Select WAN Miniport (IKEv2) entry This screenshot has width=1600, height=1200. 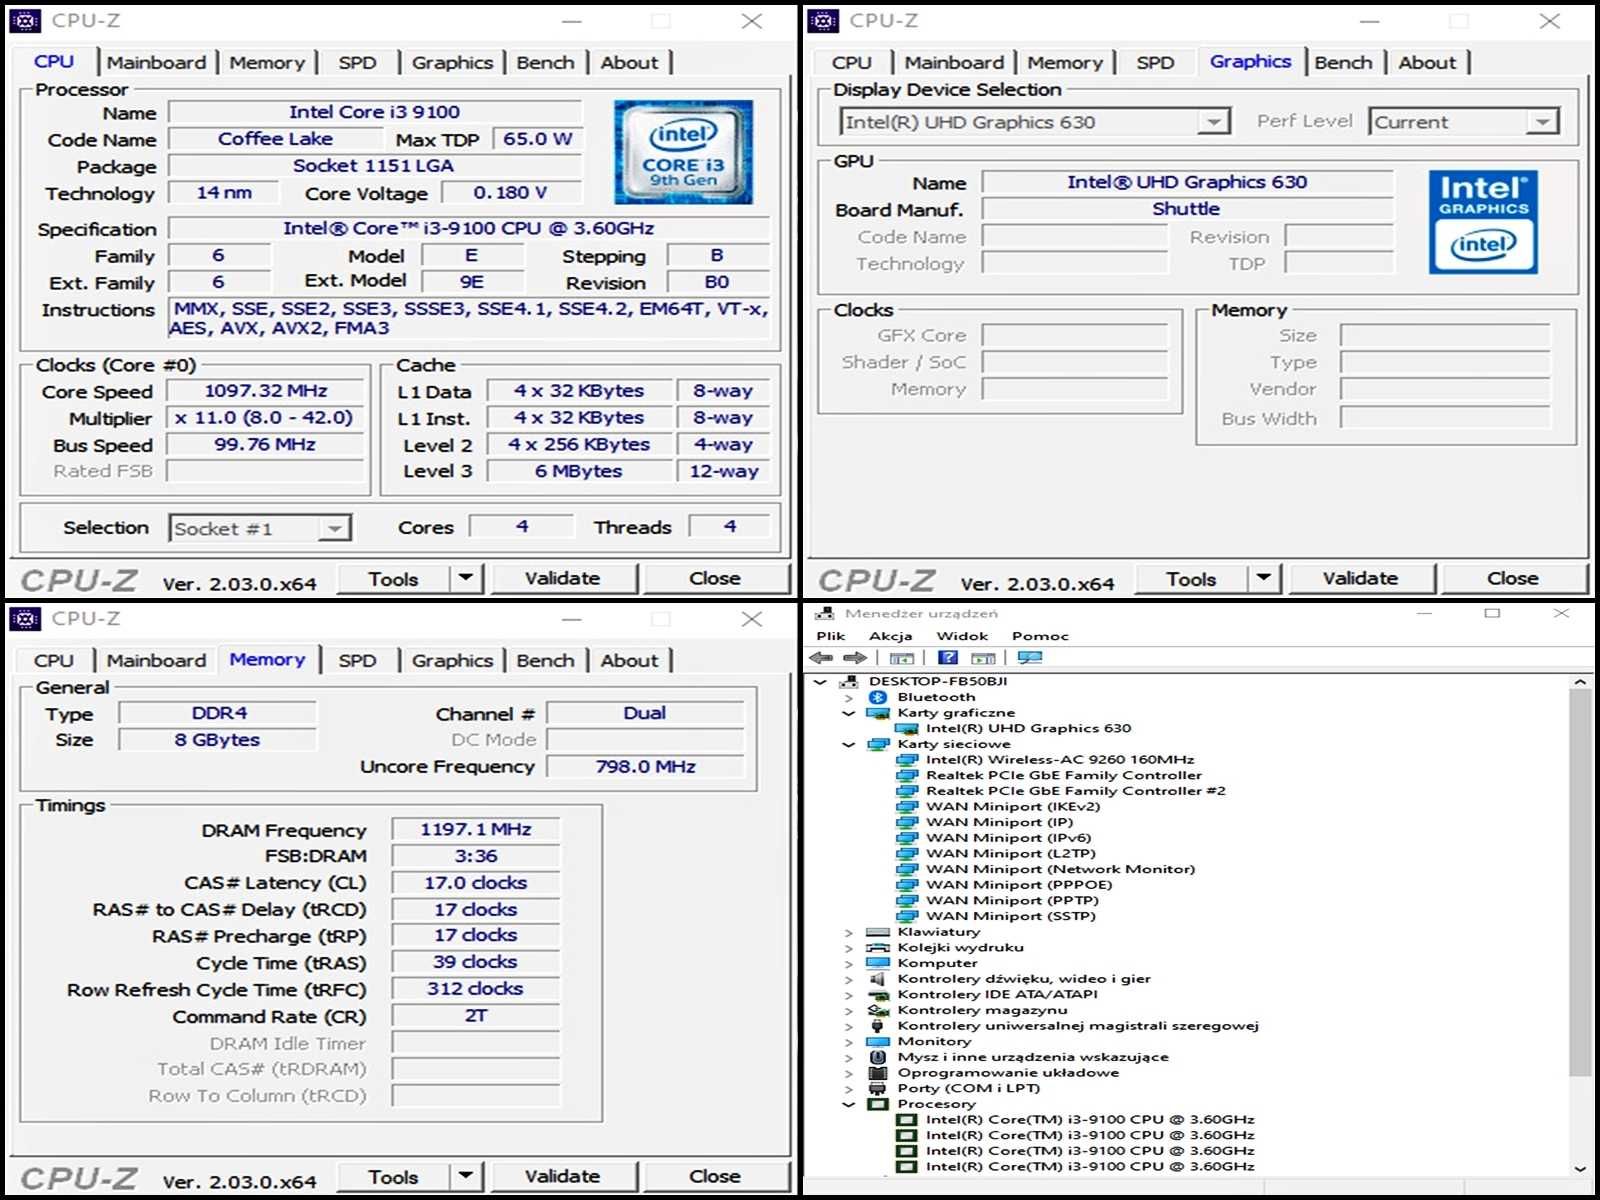click(1013, 807)
